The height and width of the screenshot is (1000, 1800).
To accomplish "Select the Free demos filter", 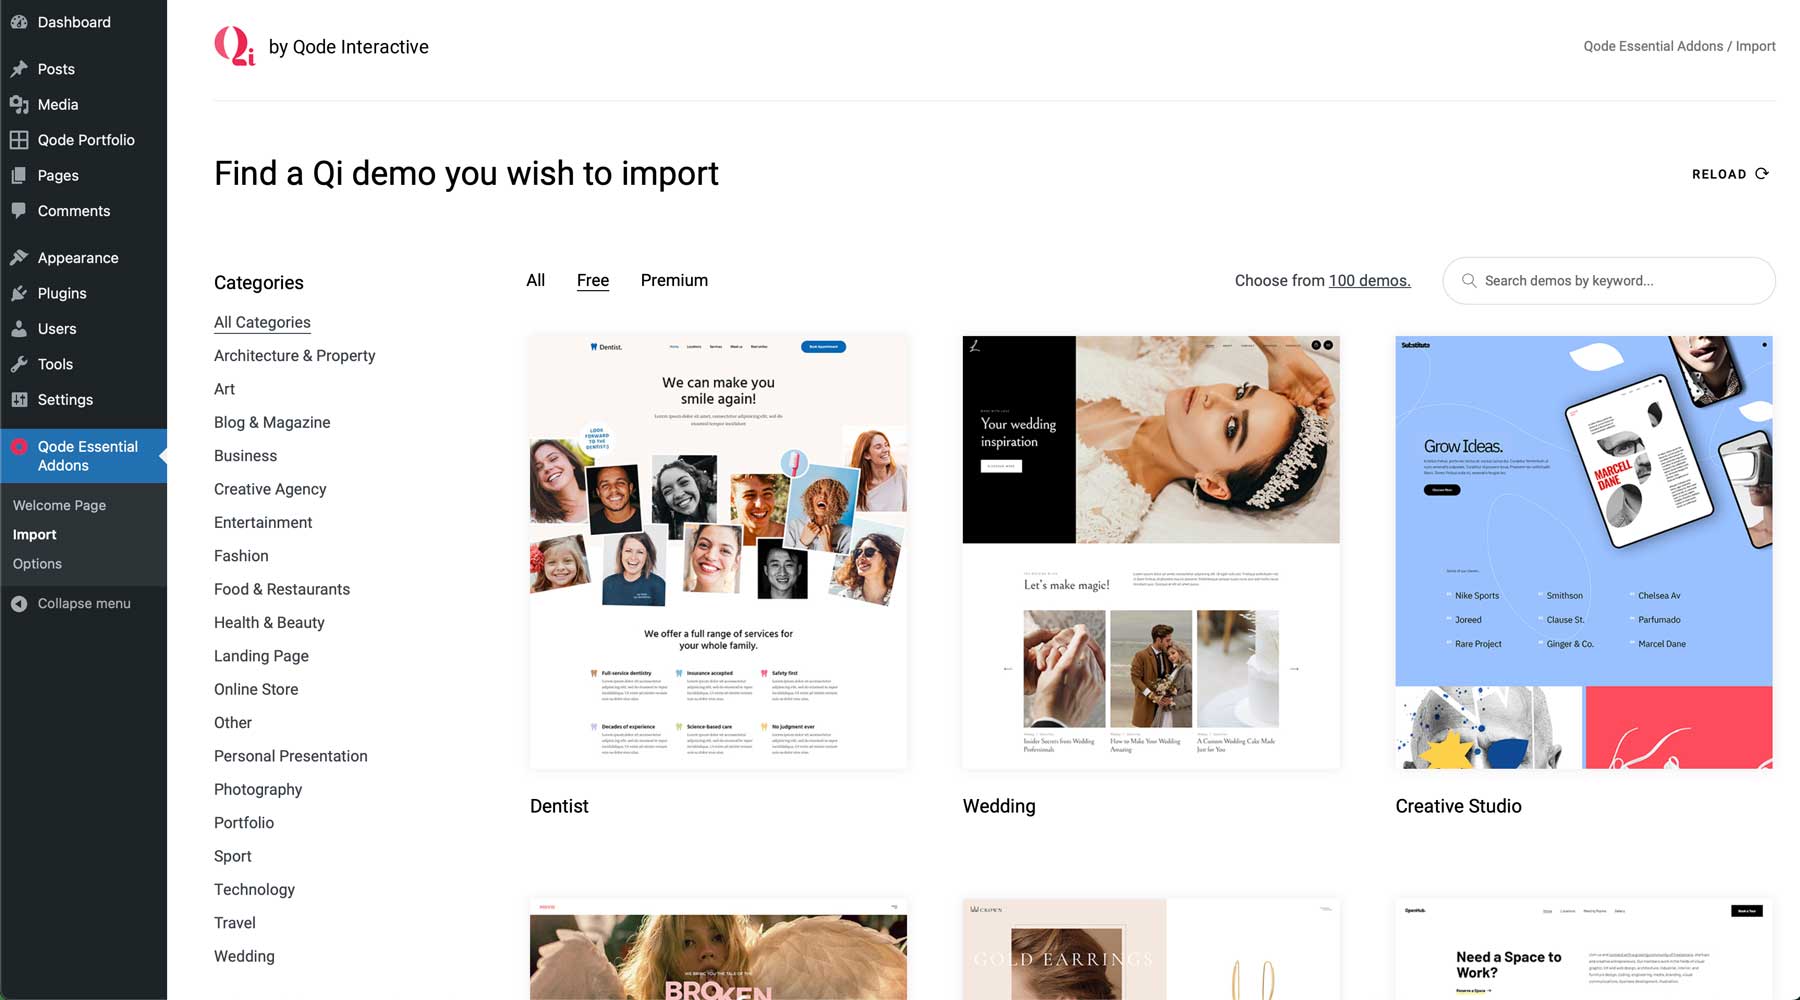I will tap(593, 281).
